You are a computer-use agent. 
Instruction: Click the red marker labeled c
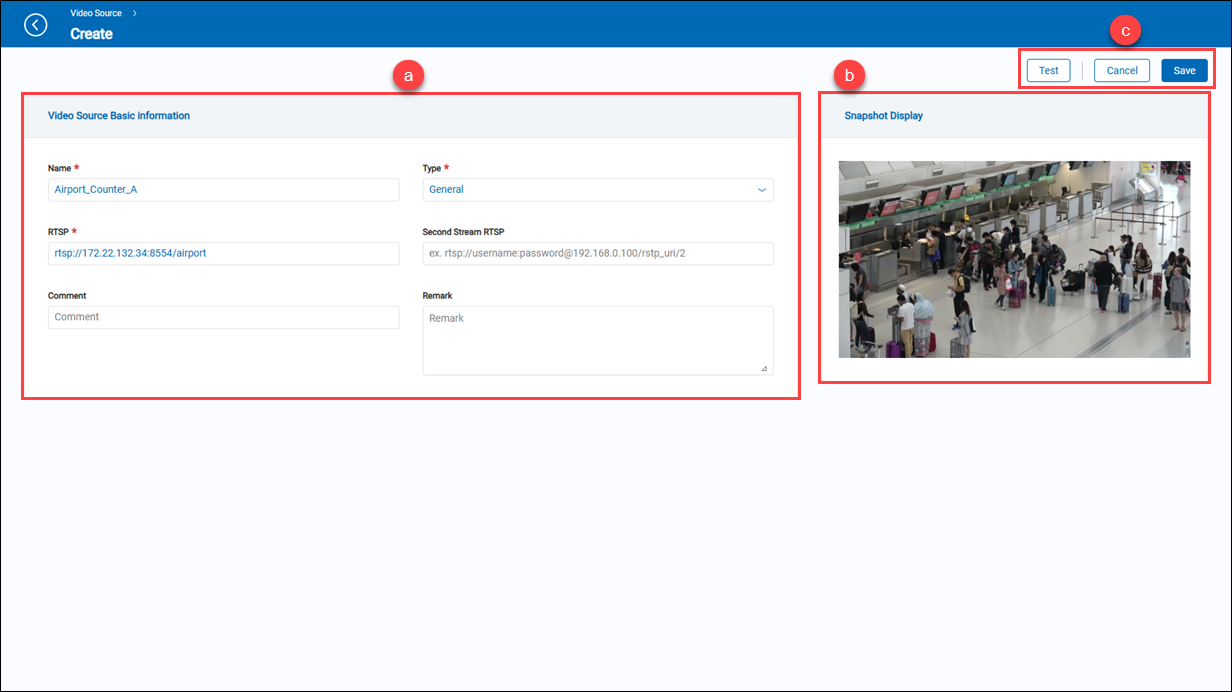coord(1126,31)
